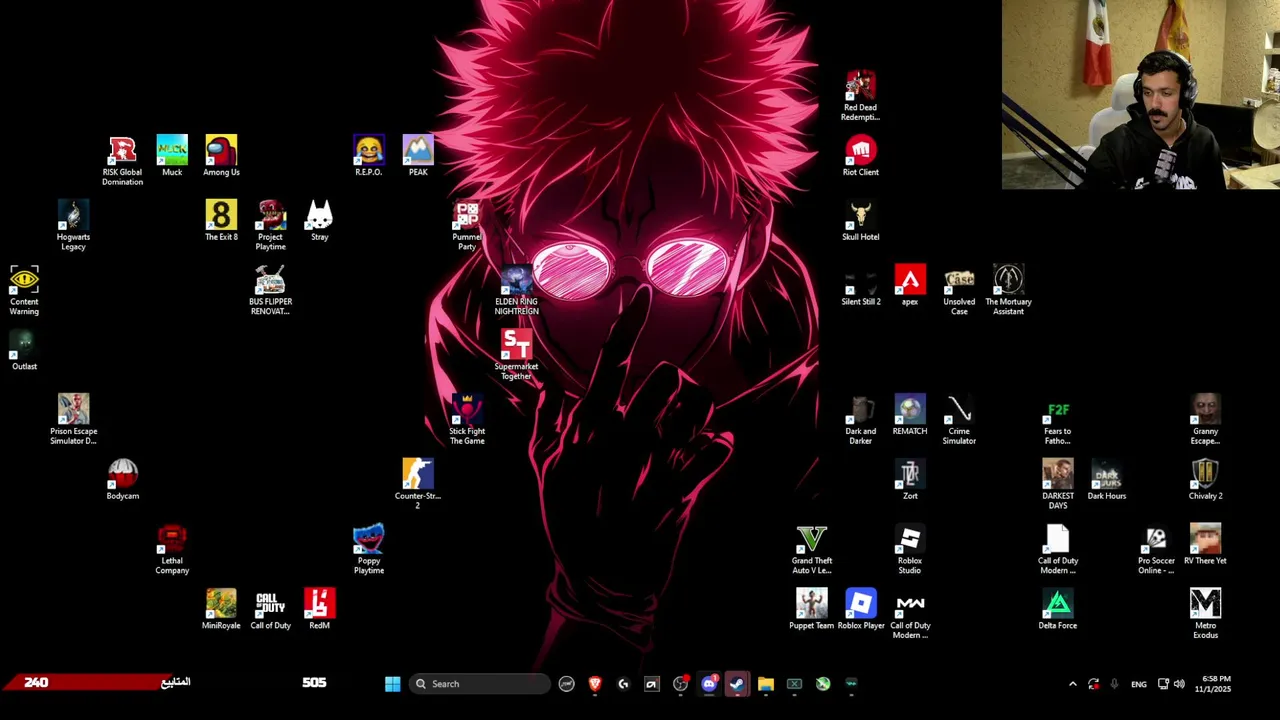This screenshot has width=1280, height=720.
Task: Select the Granny Escape desktop icon
Action: tap(1205, 420)
